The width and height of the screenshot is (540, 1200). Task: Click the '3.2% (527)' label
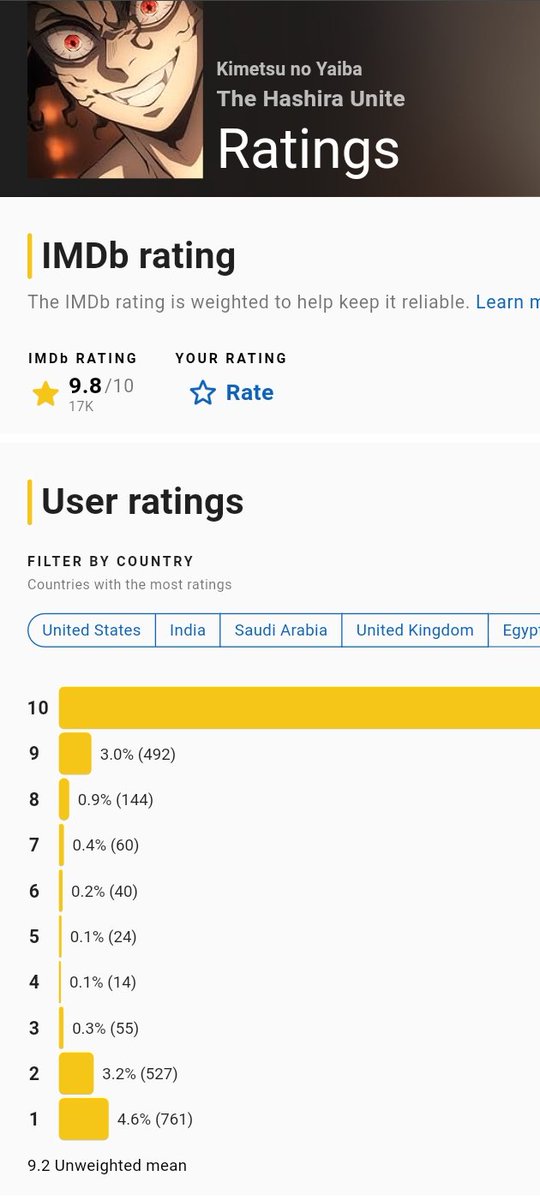tap(140, 1074)
